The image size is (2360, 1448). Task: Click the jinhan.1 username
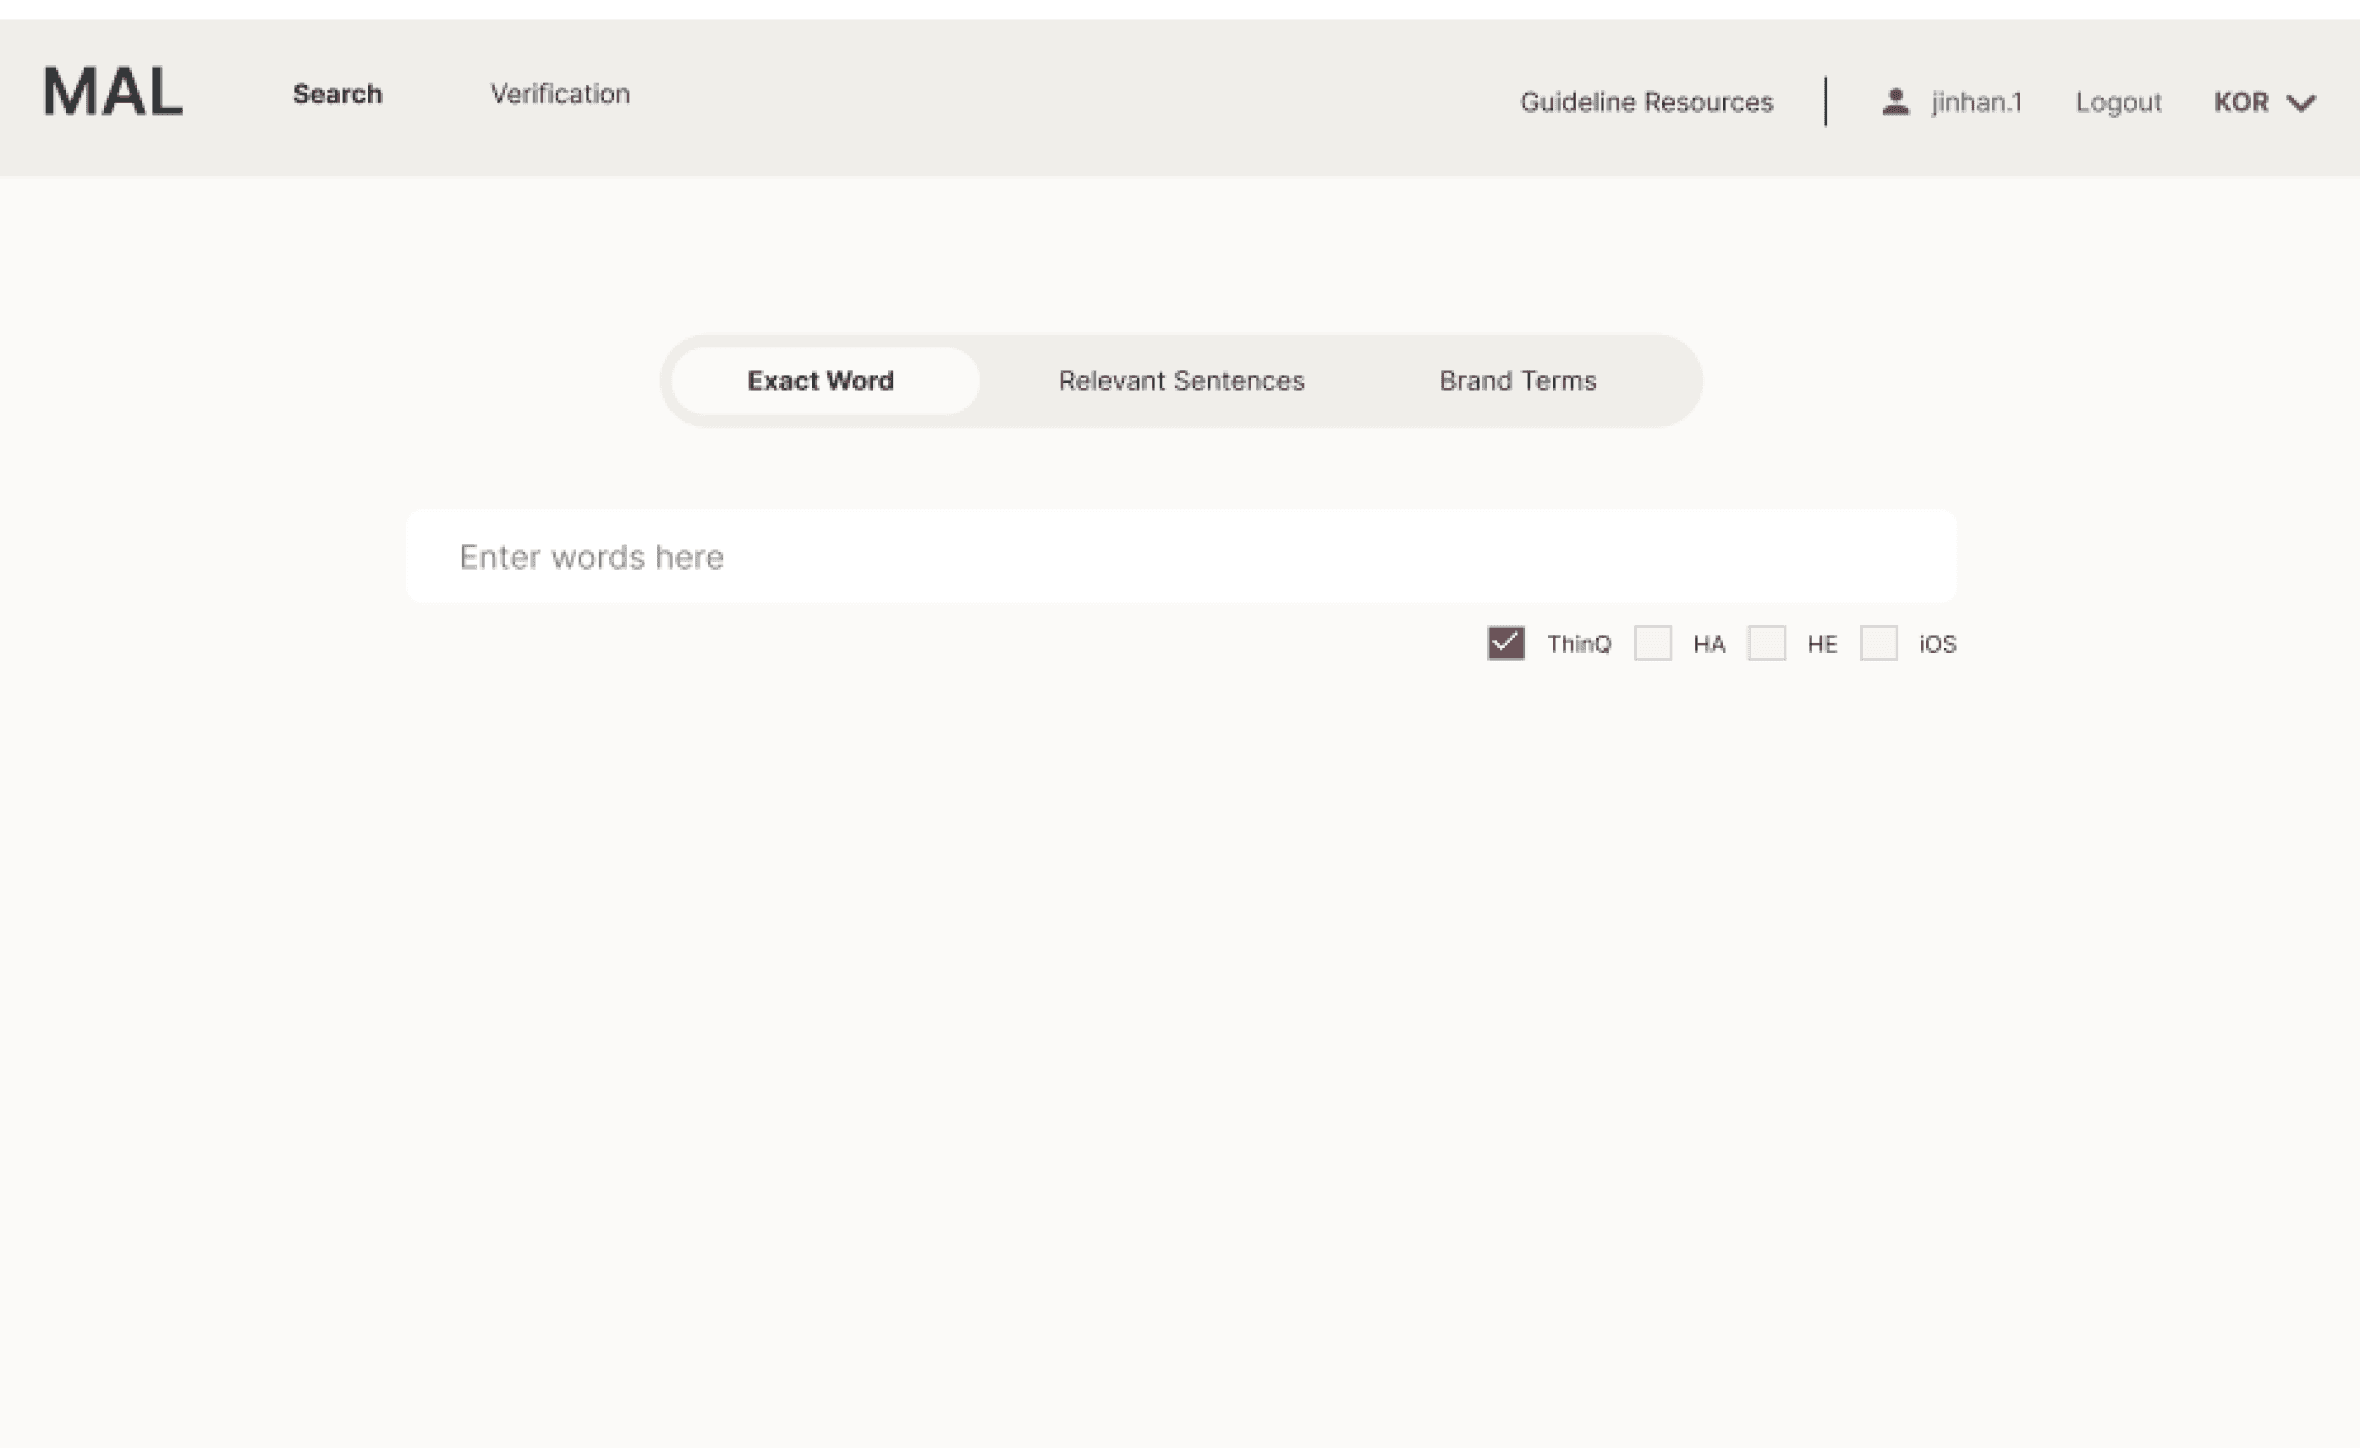[x=1976, y=102]
